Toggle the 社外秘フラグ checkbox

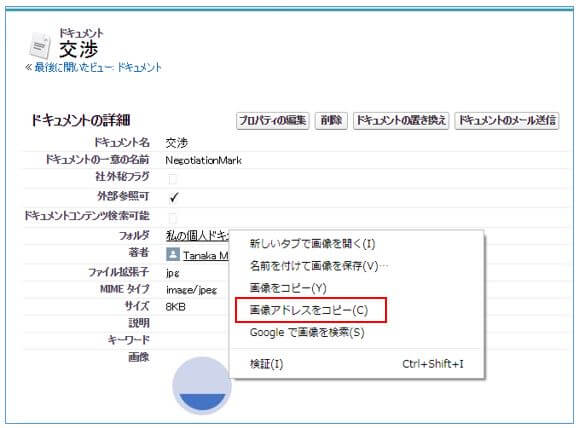173,179
